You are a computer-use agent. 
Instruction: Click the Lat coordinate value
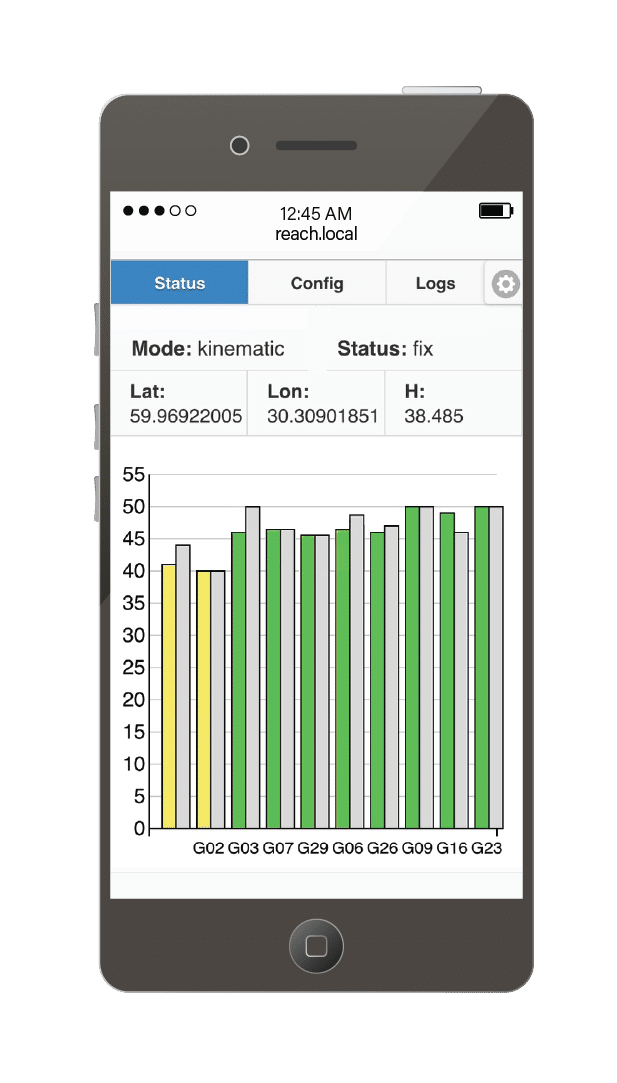(x=186, y=416)
